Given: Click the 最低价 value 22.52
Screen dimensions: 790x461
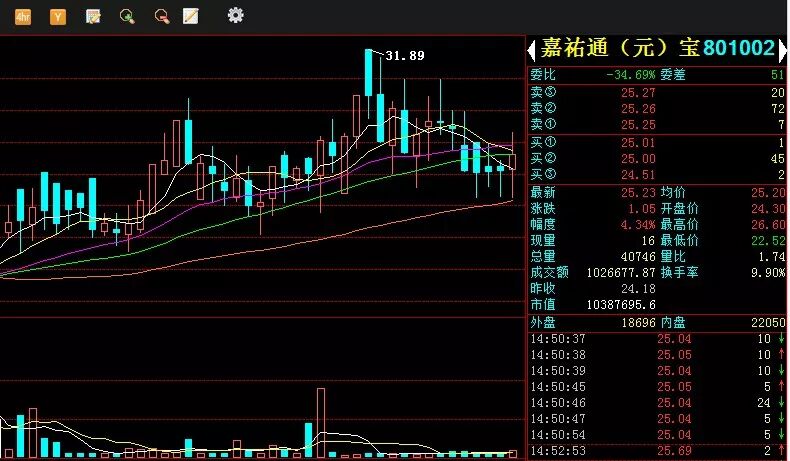Looking at the screenshot, I should pos(768,241).
